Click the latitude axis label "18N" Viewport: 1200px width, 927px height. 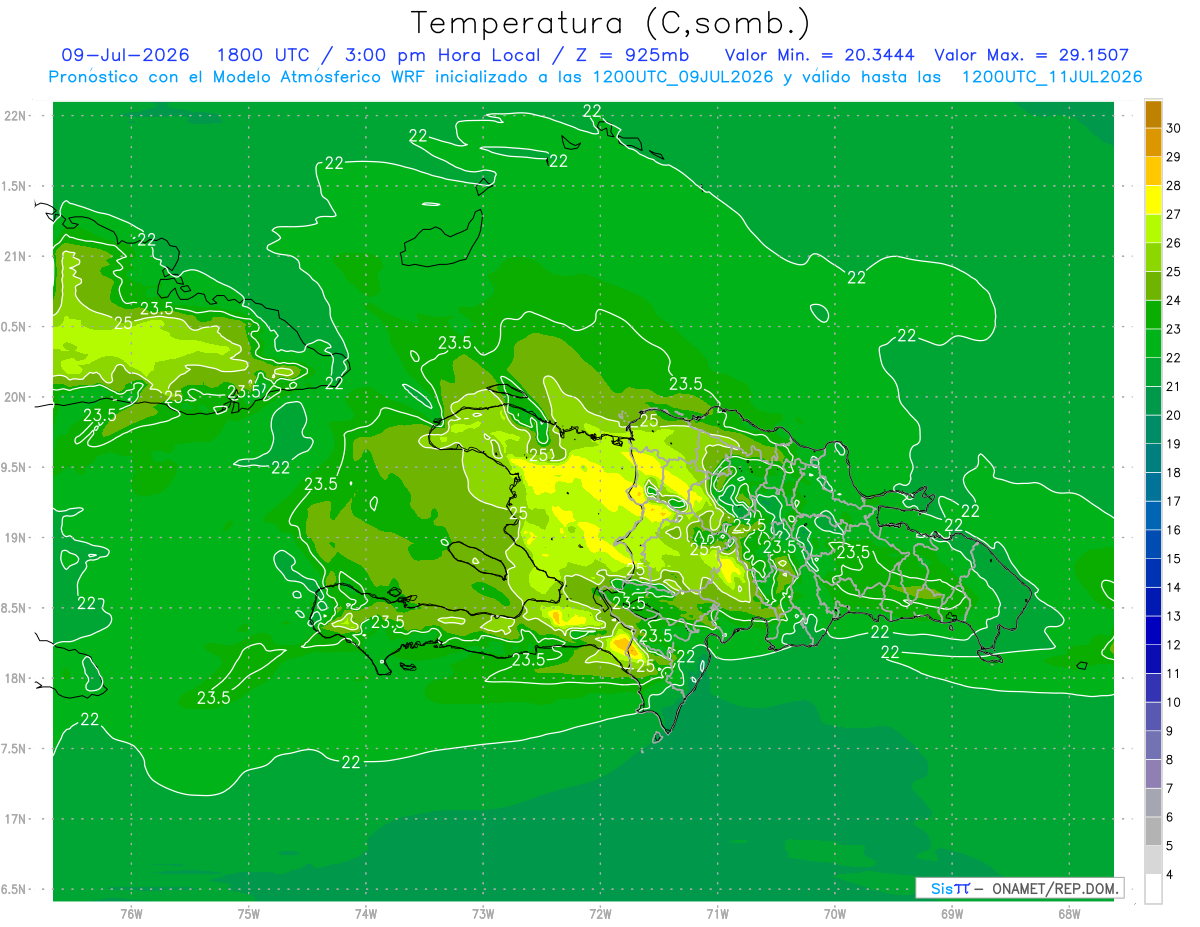pyautogui.click(x=16, y=678)
